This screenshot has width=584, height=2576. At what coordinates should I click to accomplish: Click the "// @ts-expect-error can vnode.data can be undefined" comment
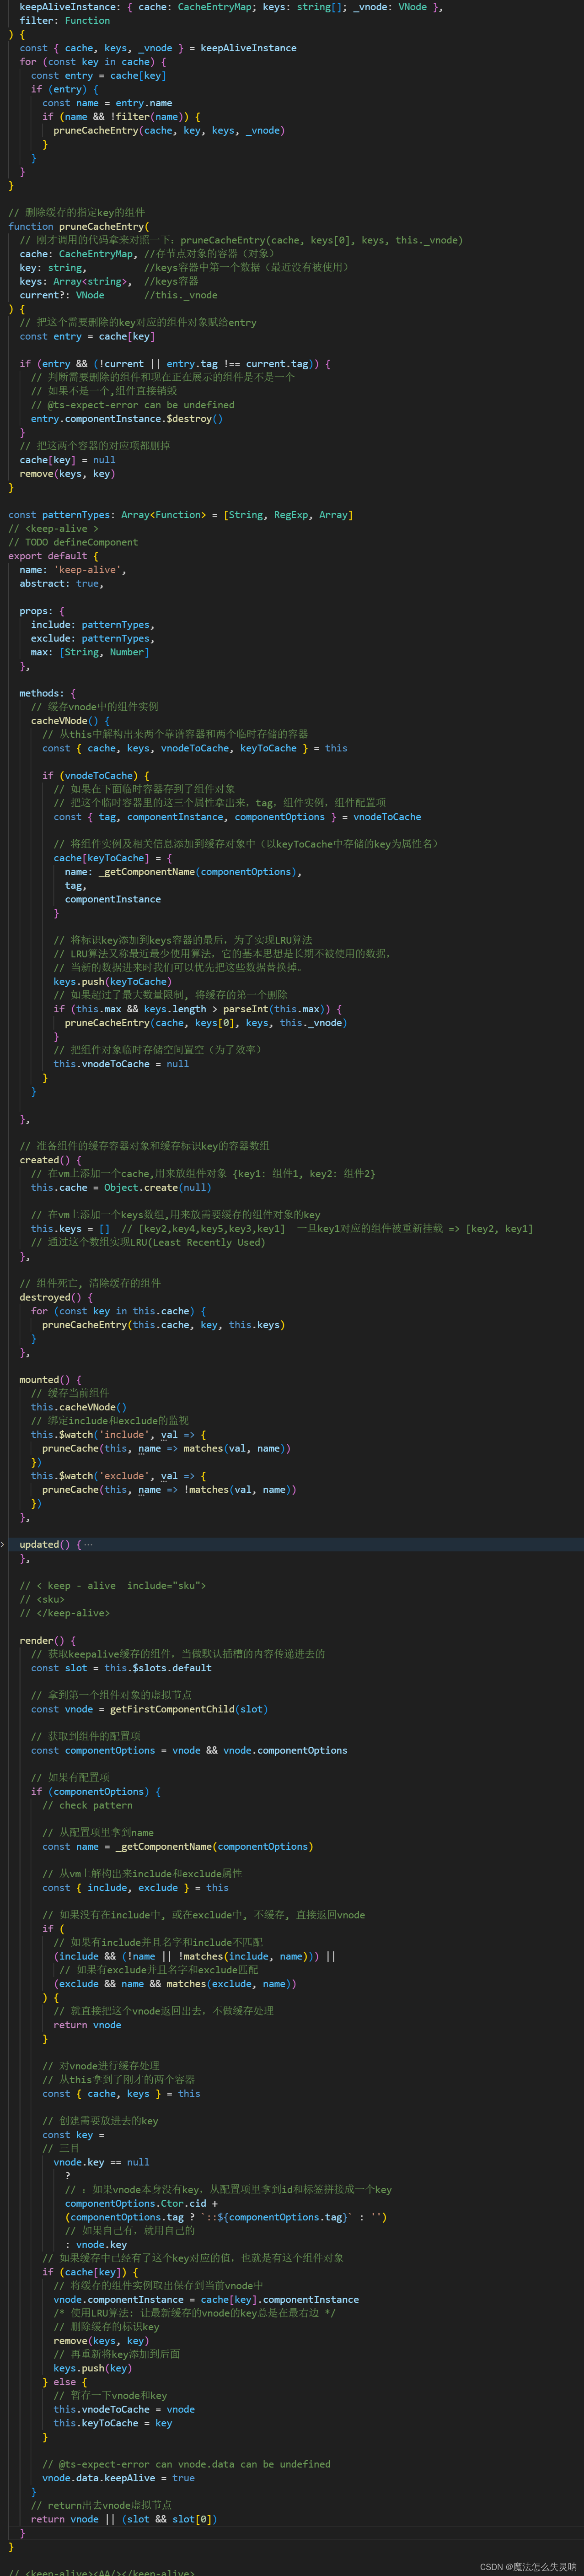pos(186,2464)
